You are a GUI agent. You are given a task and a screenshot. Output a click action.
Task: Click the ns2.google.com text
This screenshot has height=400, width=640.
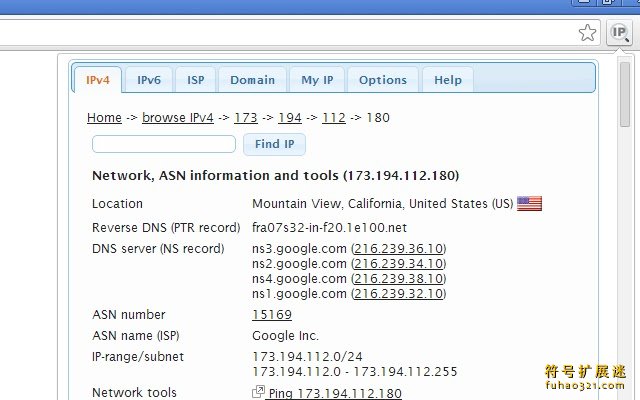[x=299, y=264]
